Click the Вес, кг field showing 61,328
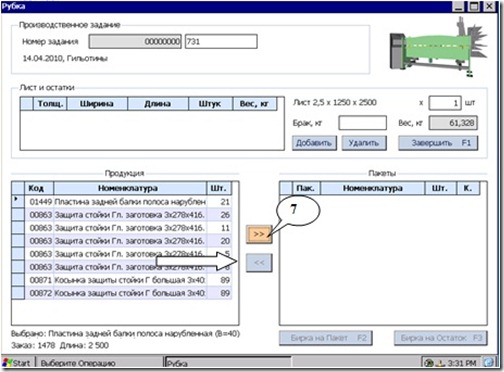The width and height of the screenshot is (504, 372). pos(453,123)
